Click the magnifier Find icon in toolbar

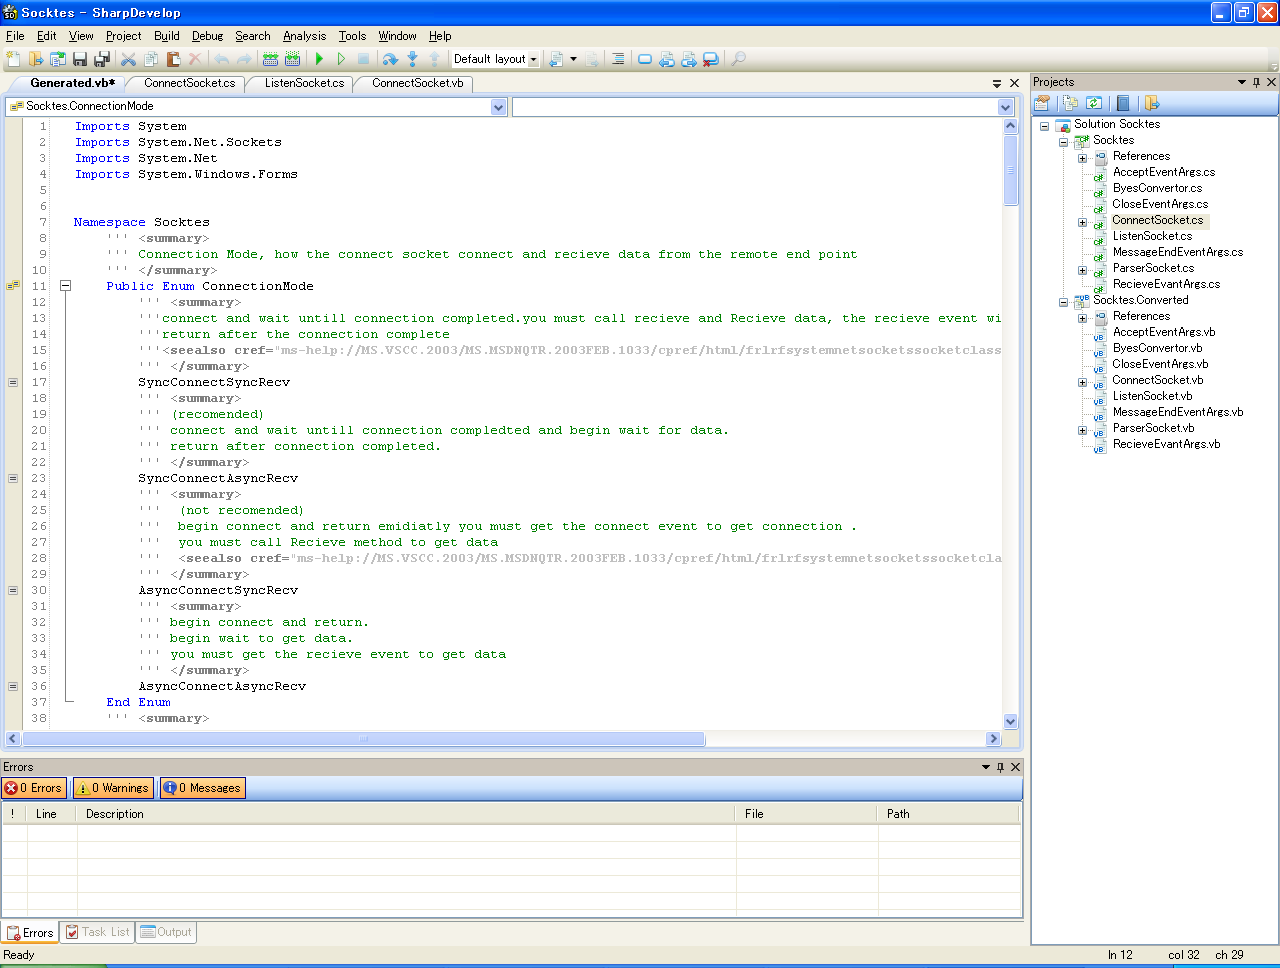point(738,59)
